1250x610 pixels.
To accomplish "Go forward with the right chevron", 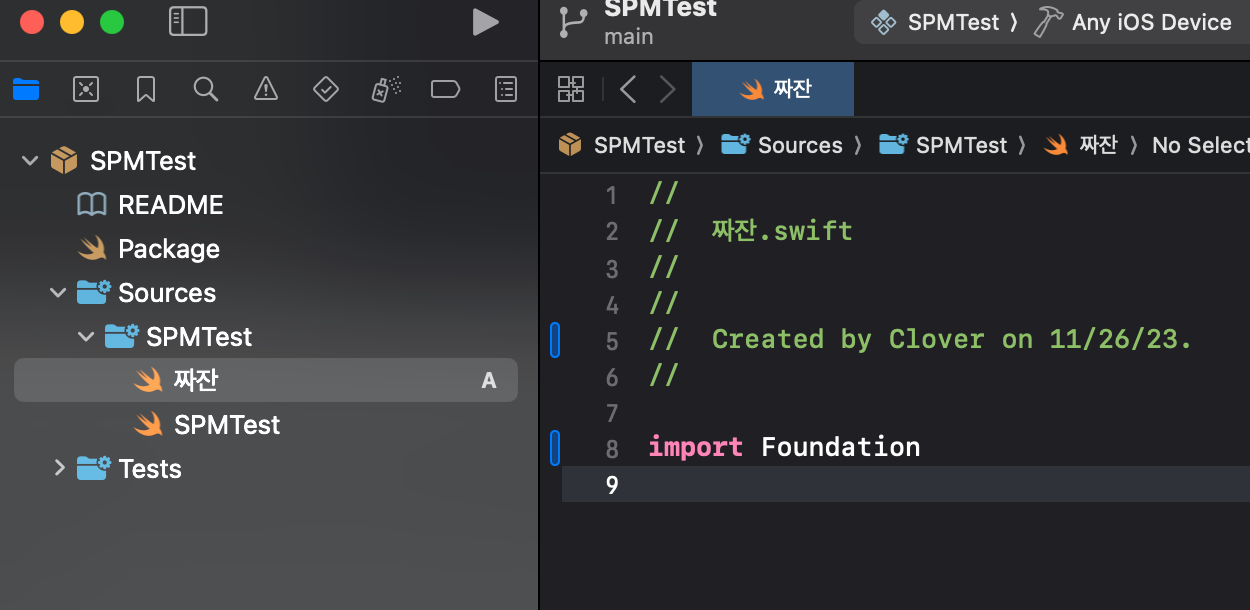I will point(668,89).
